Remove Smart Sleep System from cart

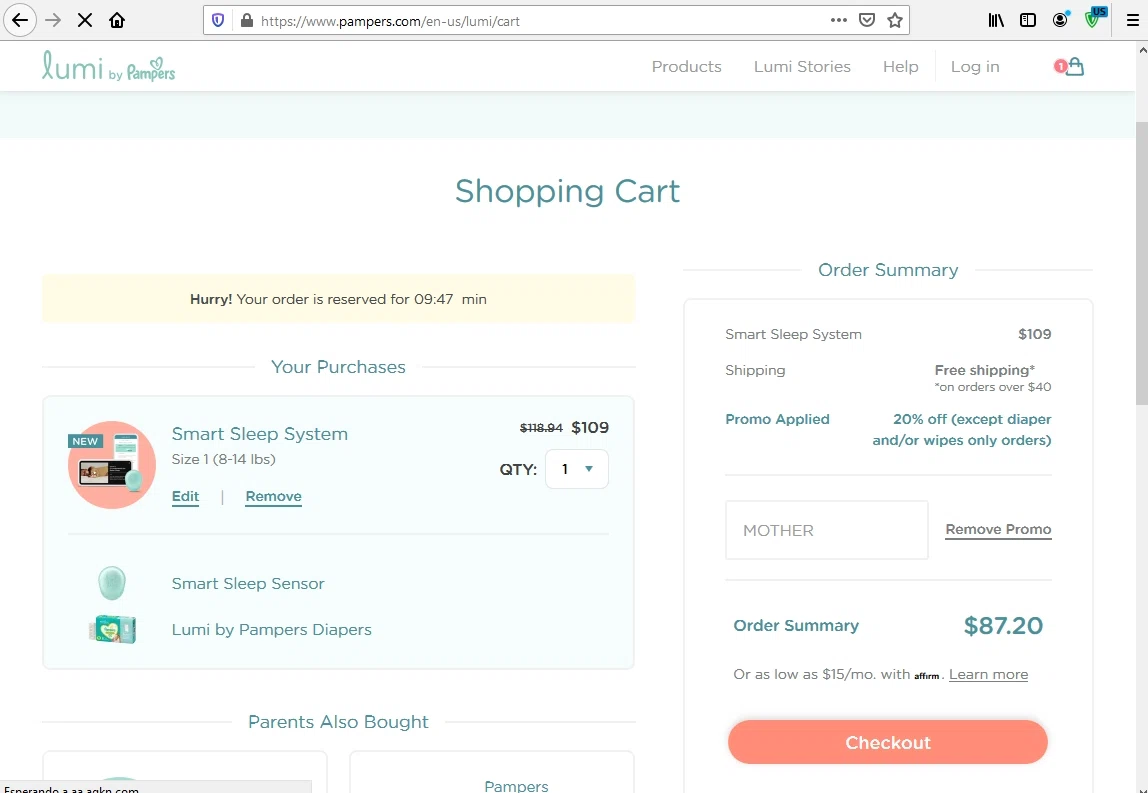[x=273, y=496]
